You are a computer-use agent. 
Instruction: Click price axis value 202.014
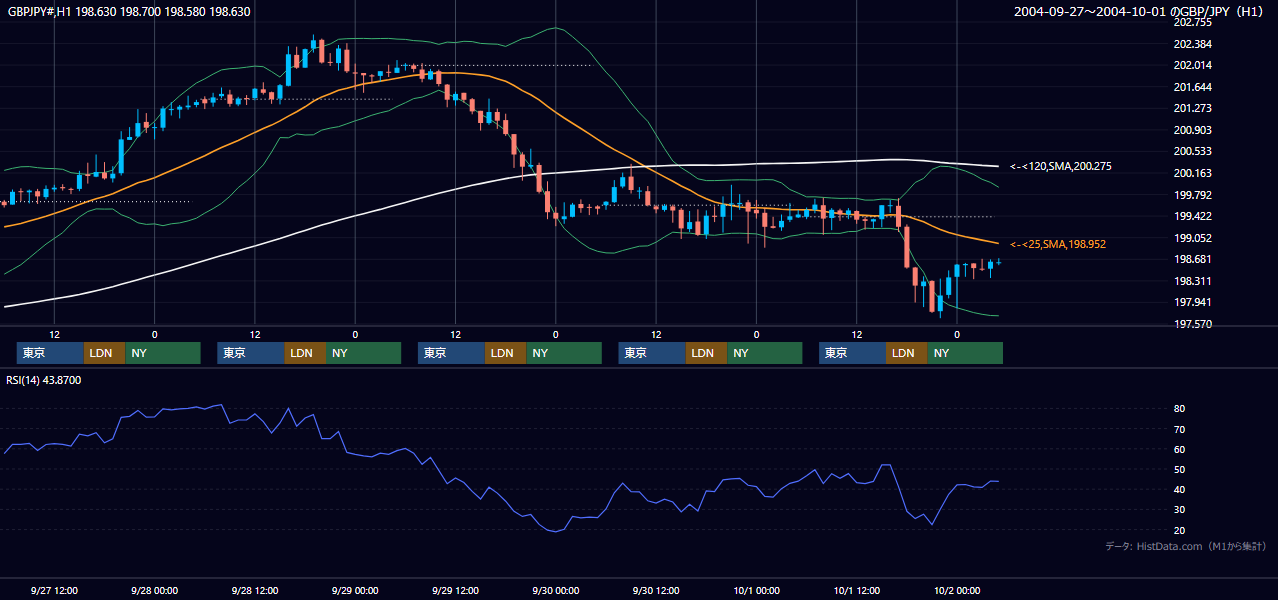click(1192, 65)
